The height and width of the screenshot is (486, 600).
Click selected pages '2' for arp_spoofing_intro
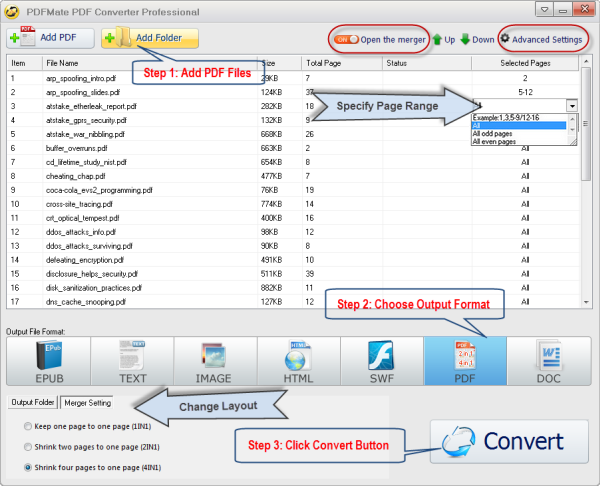525,78
